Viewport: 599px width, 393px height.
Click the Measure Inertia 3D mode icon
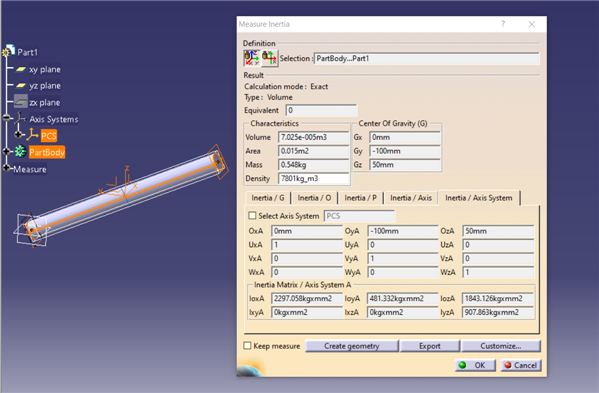point(252,58)
